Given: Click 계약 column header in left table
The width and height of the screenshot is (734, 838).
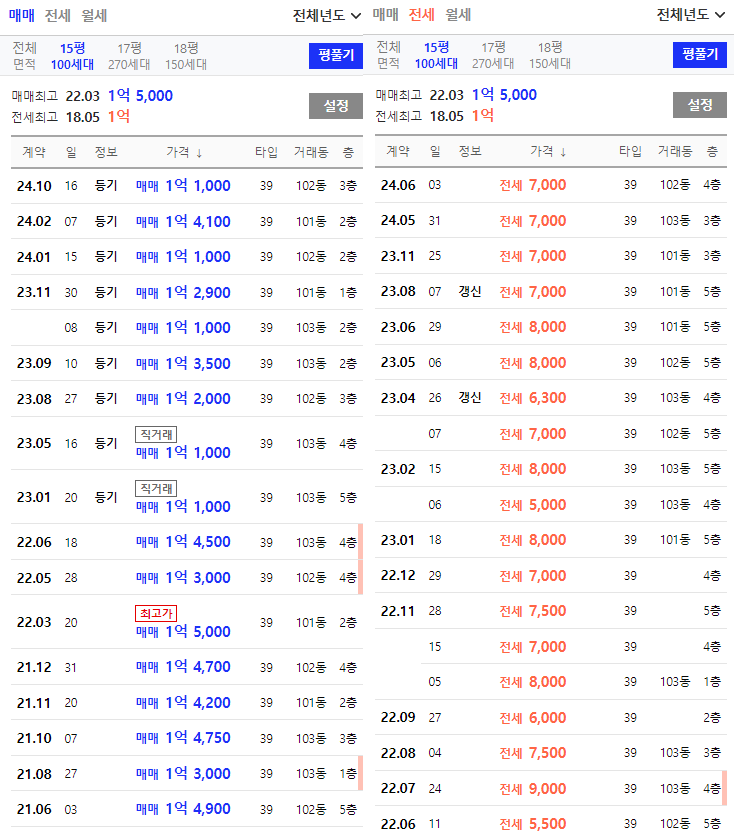Looking at the screenshot, I should click(34, 152).
